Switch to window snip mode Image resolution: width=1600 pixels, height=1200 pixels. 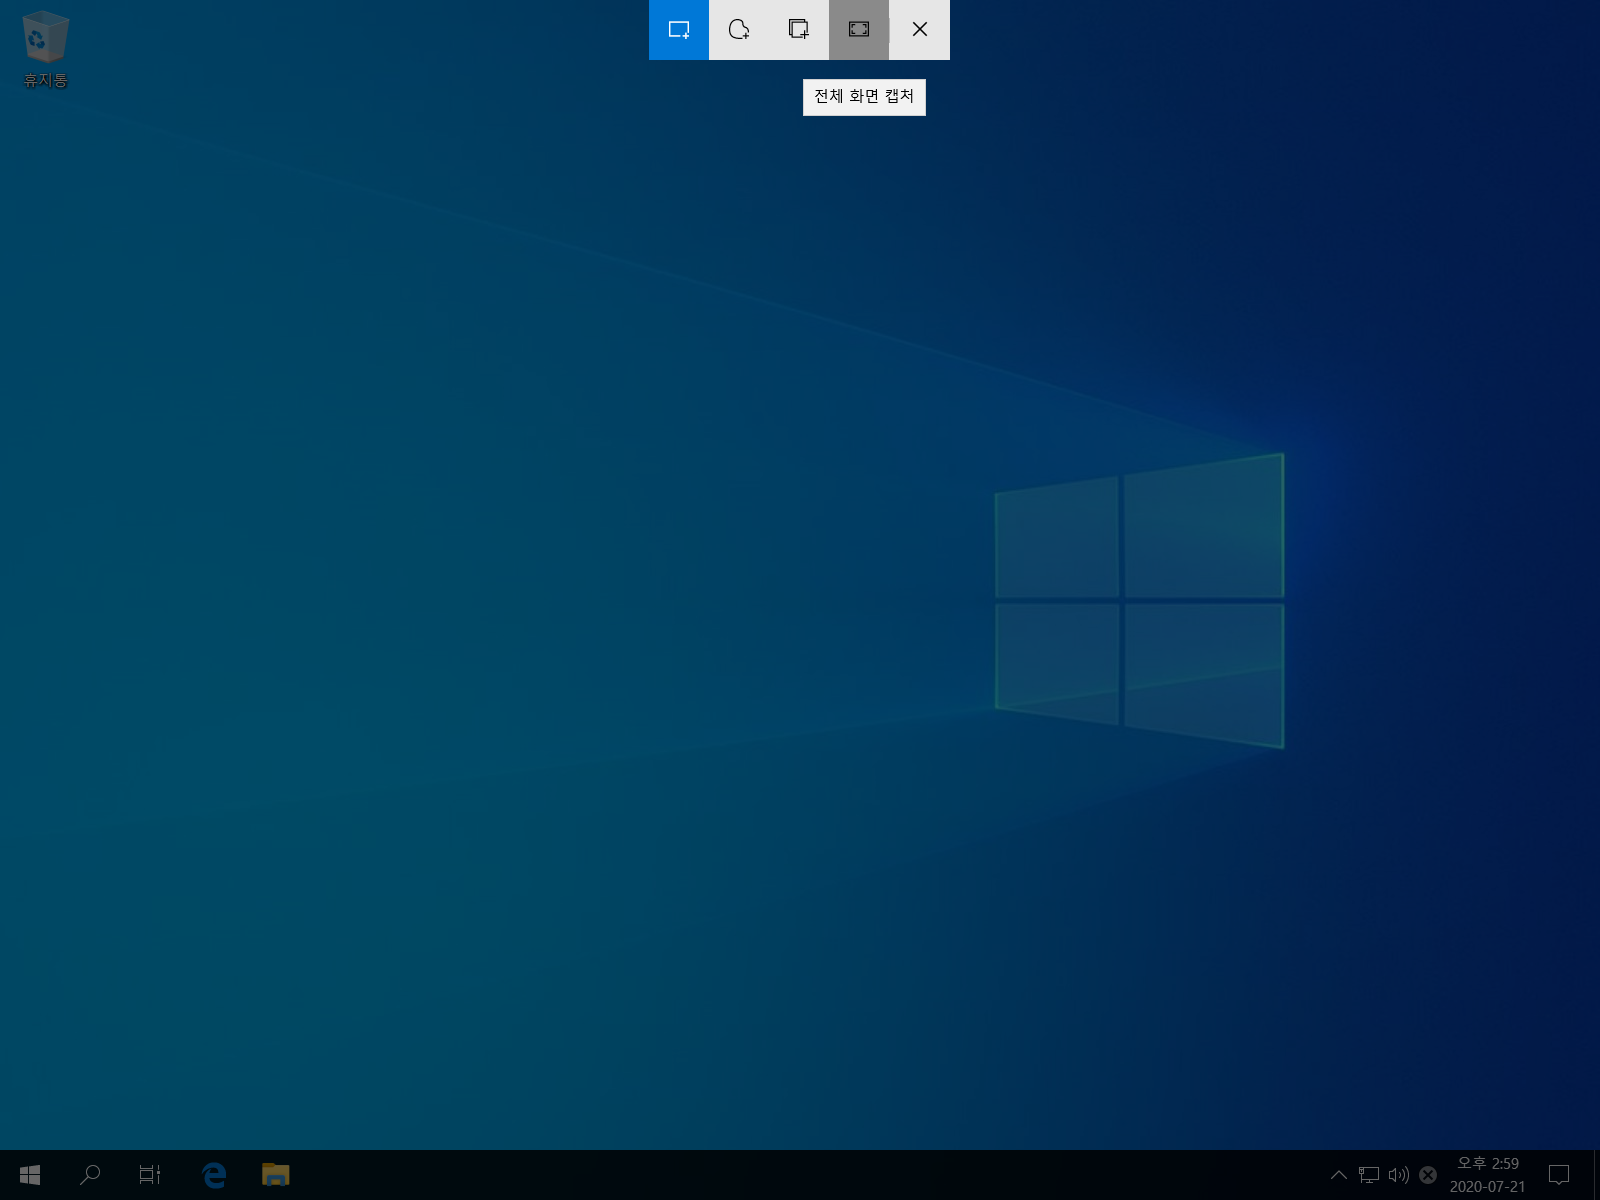coord(799,30)
